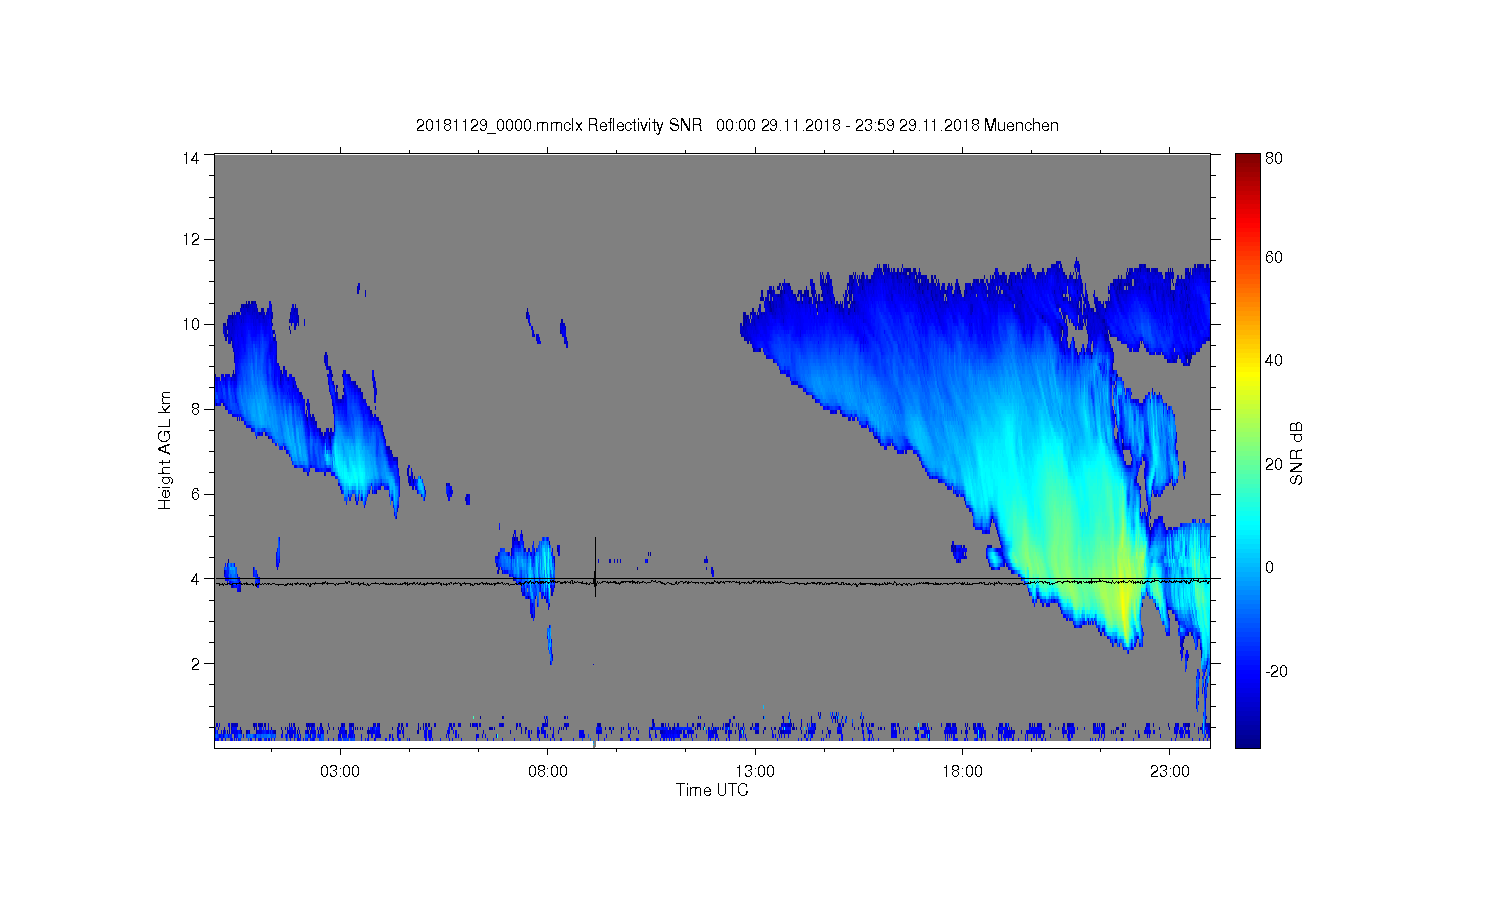Click the 2 km height tick label
1500x900 pixels.
point(196,664)
